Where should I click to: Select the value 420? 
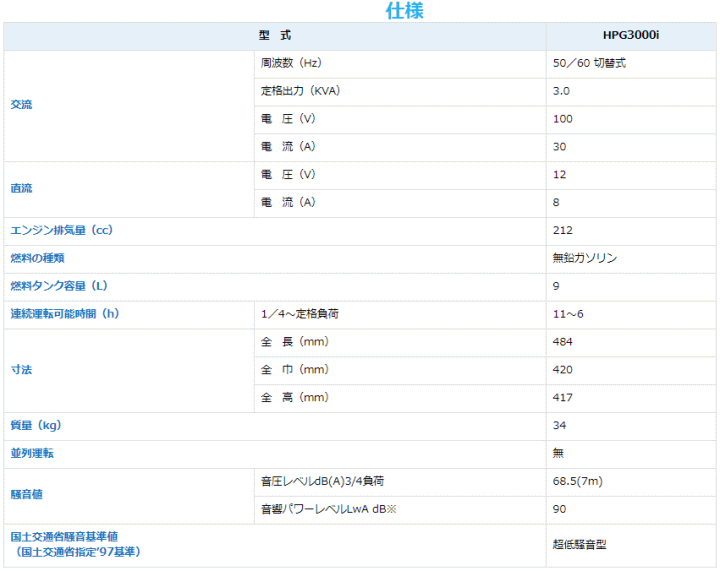(562, 369)
